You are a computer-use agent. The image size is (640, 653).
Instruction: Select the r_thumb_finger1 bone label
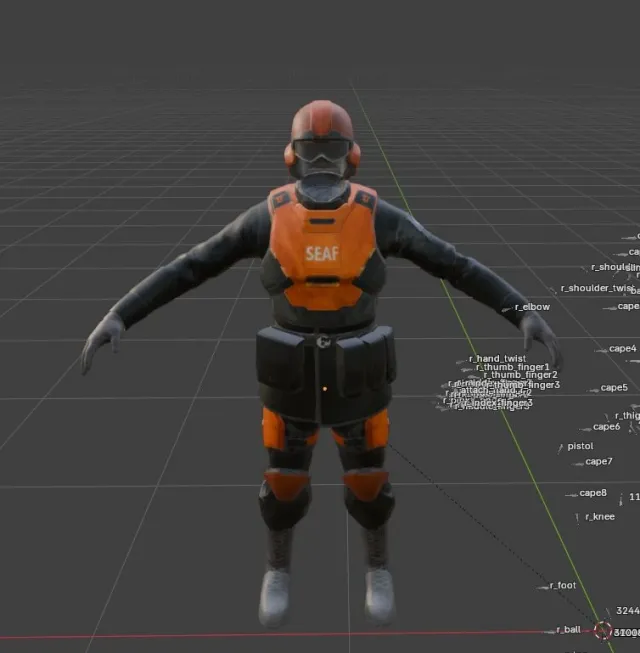coord(513,367)
